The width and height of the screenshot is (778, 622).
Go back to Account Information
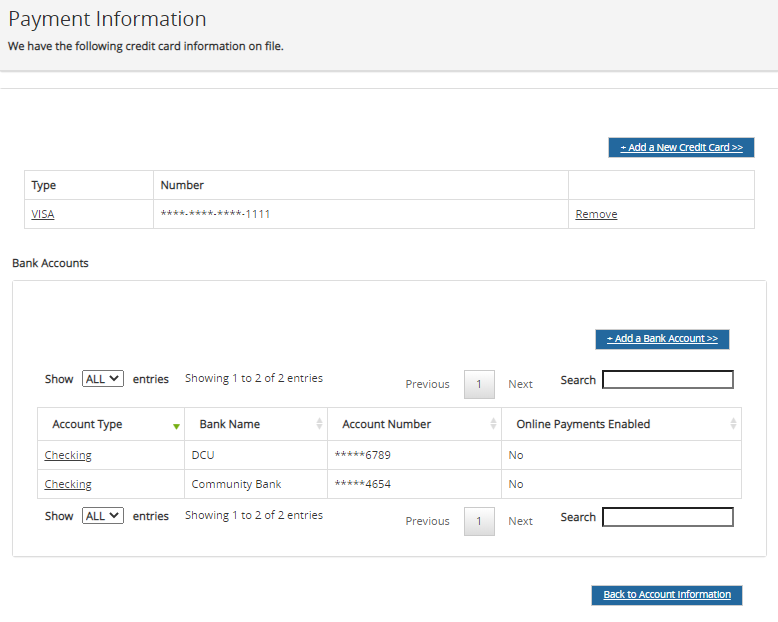[x=667, y=595]
